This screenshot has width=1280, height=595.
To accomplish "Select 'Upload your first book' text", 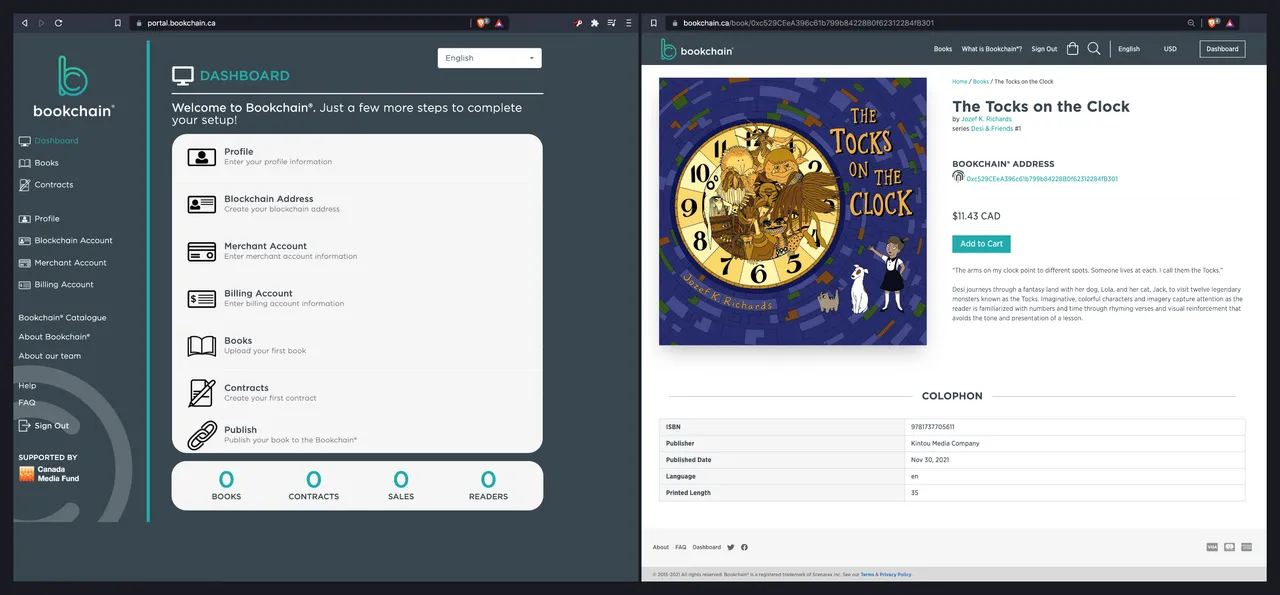I will (x=265, y=351).
